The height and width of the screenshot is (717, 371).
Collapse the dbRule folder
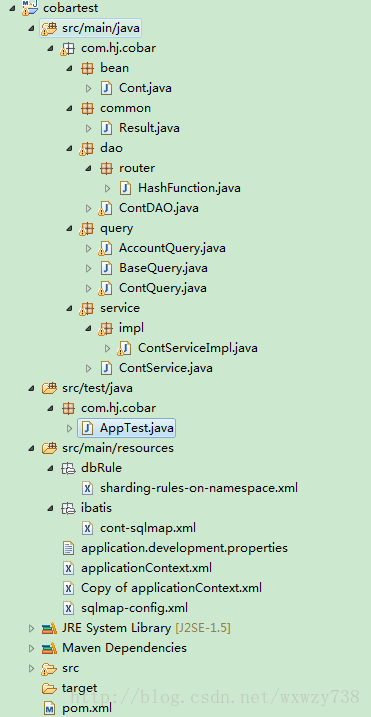pos(50,468)
